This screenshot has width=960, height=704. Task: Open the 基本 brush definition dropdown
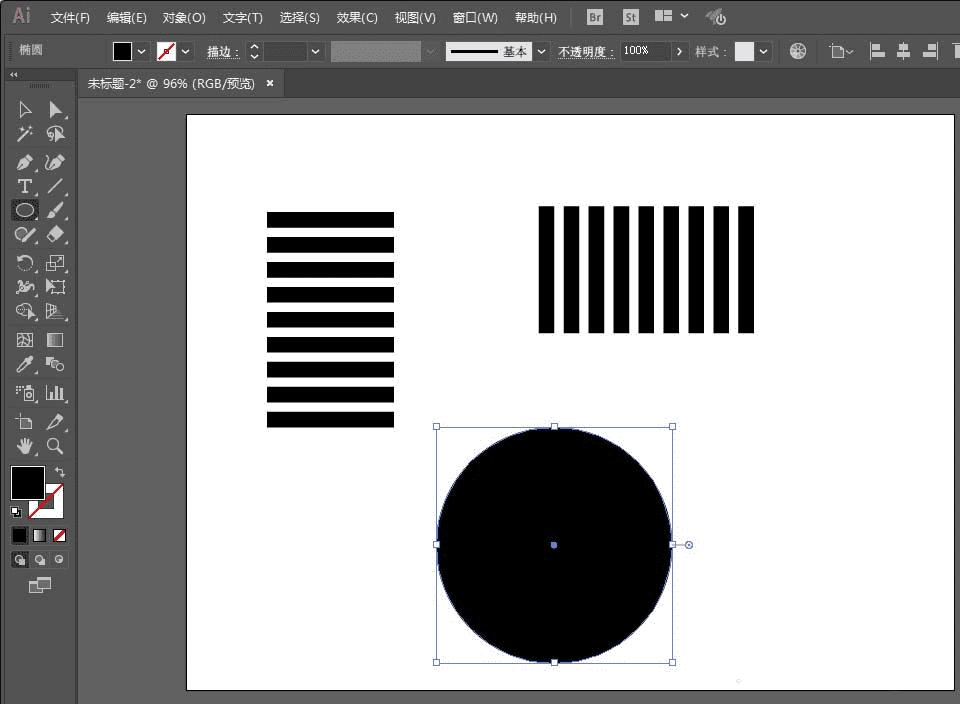click(541, 52)
